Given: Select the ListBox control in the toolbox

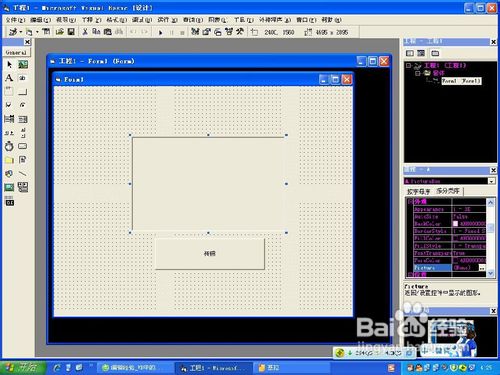Looking at the screenshot, I should pyautogui.click(x=23, y=119).
